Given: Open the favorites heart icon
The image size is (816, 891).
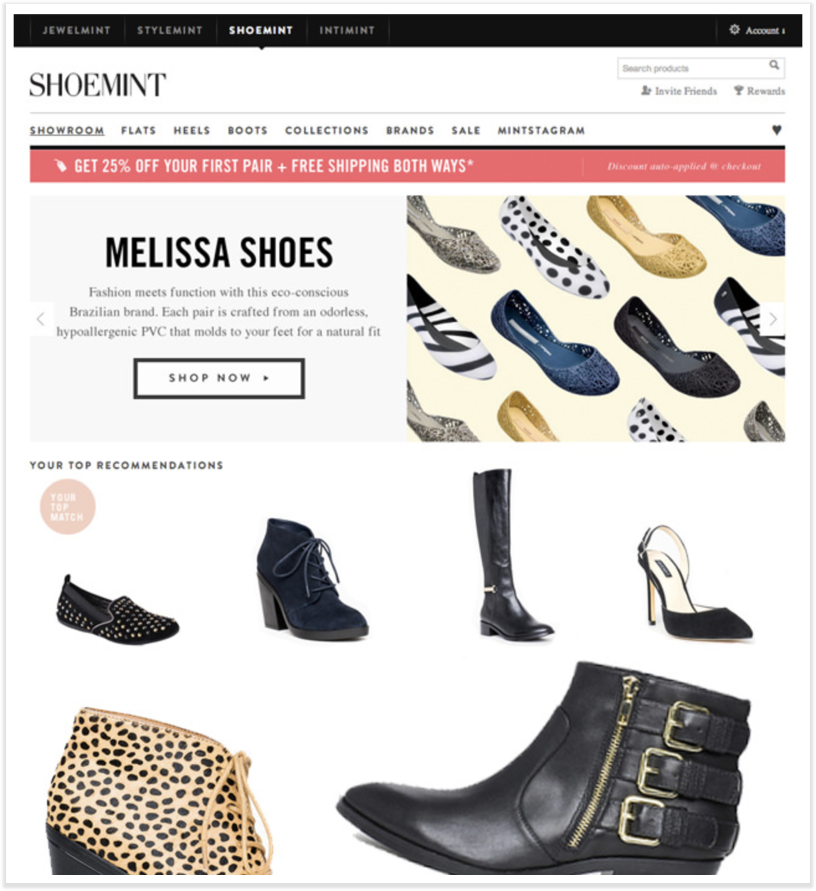Looking at the screenshot, I should pos(777,130).
